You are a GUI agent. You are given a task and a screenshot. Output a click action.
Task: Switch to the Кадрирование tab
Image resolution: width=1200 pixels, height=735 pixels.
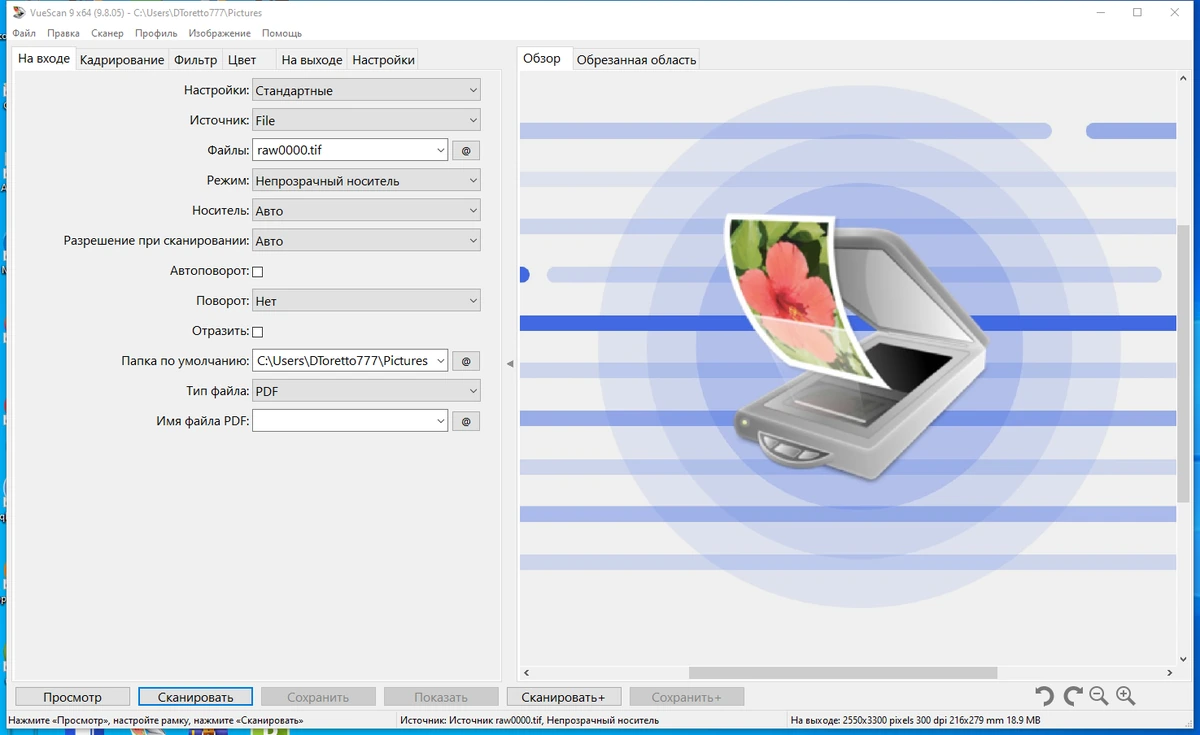coord(122,60)
